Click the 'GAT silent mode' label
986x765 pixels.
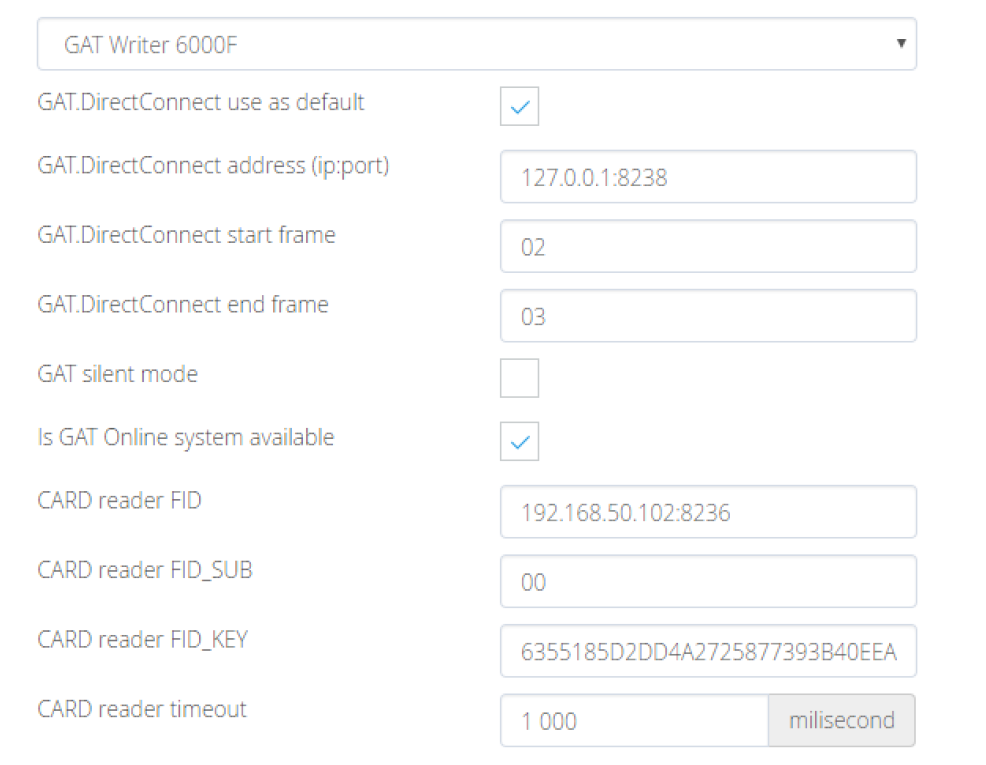(x=118, y=374)
